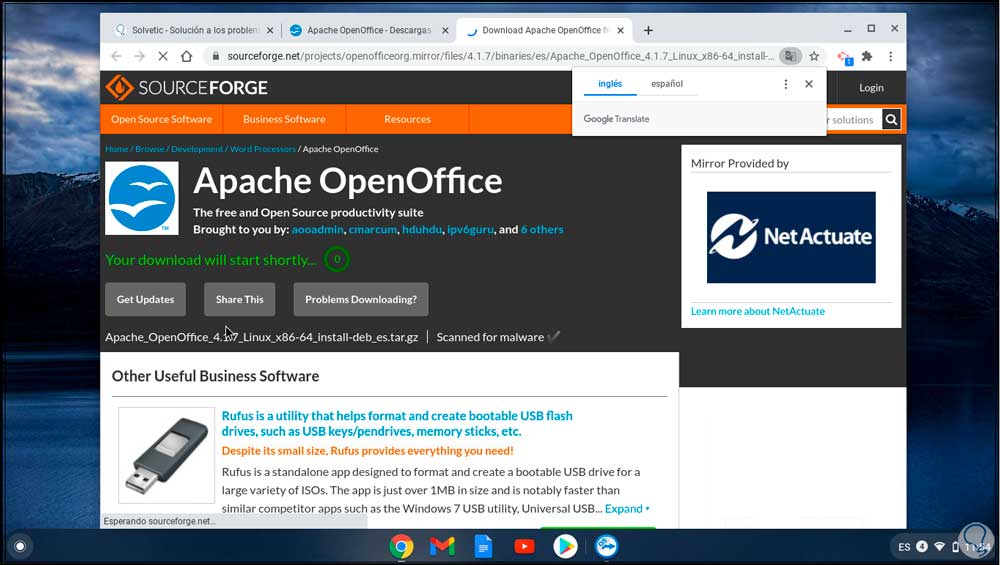Open the Resources menu
Screen dimensions: 1000x565
407,119
